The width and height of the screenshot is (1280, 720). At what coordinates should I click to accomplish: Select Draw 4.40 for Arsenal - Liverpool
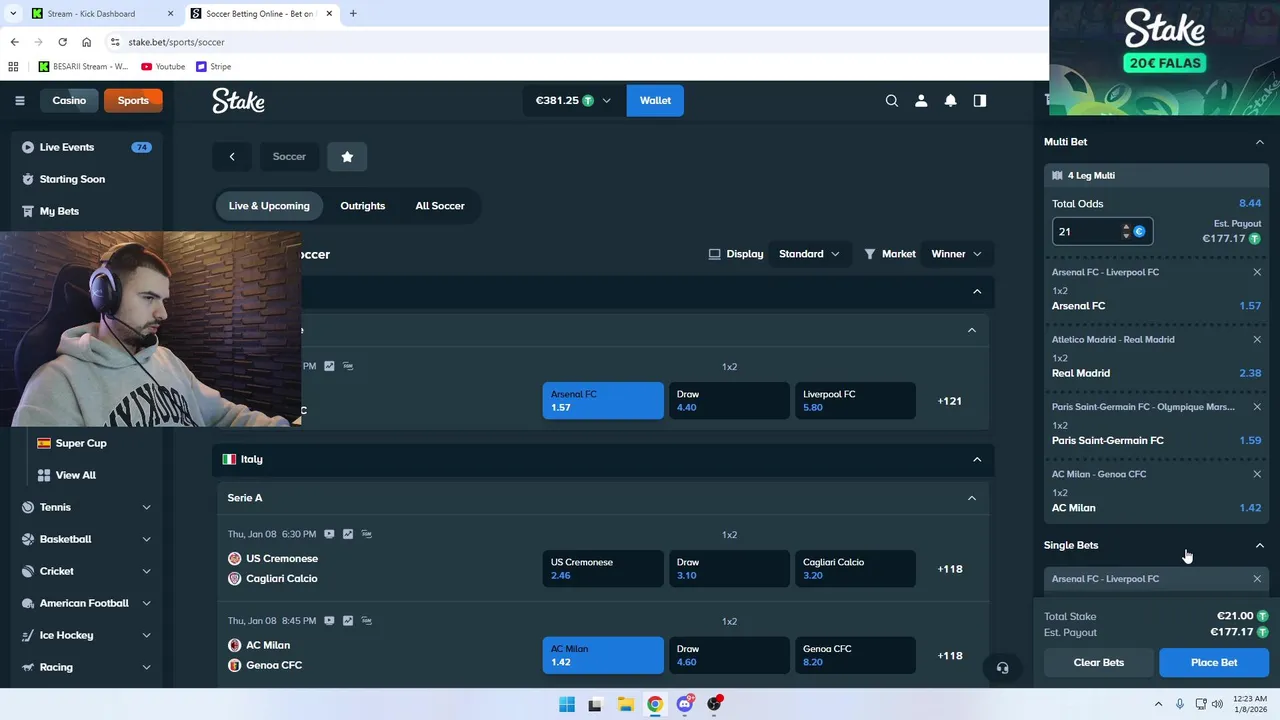pos(729,401)
